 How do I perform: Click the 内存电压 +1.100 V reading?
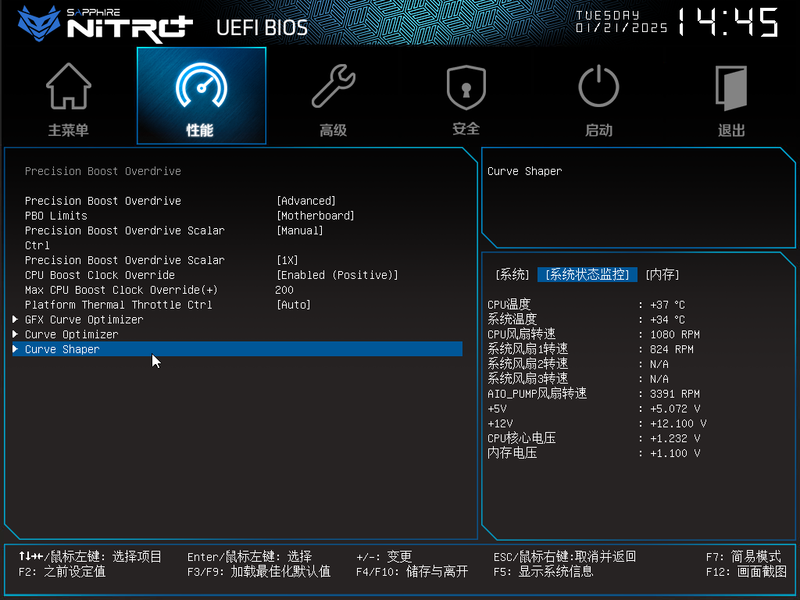tap(594, 453)
